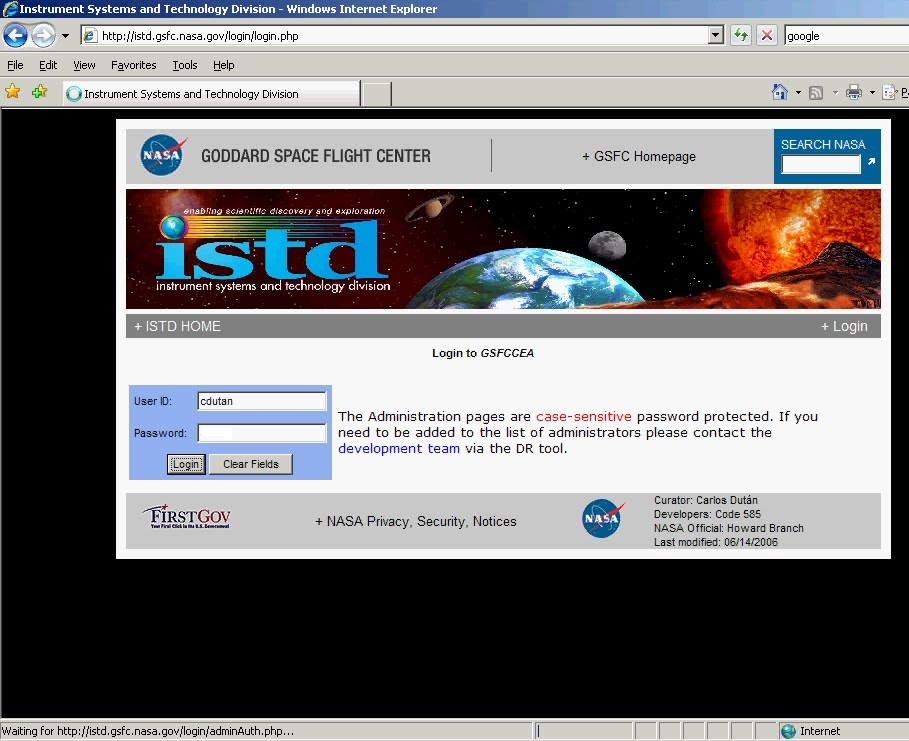Click the Internet zone status icon
Viewport: 909px width, 741px height.
788,731
